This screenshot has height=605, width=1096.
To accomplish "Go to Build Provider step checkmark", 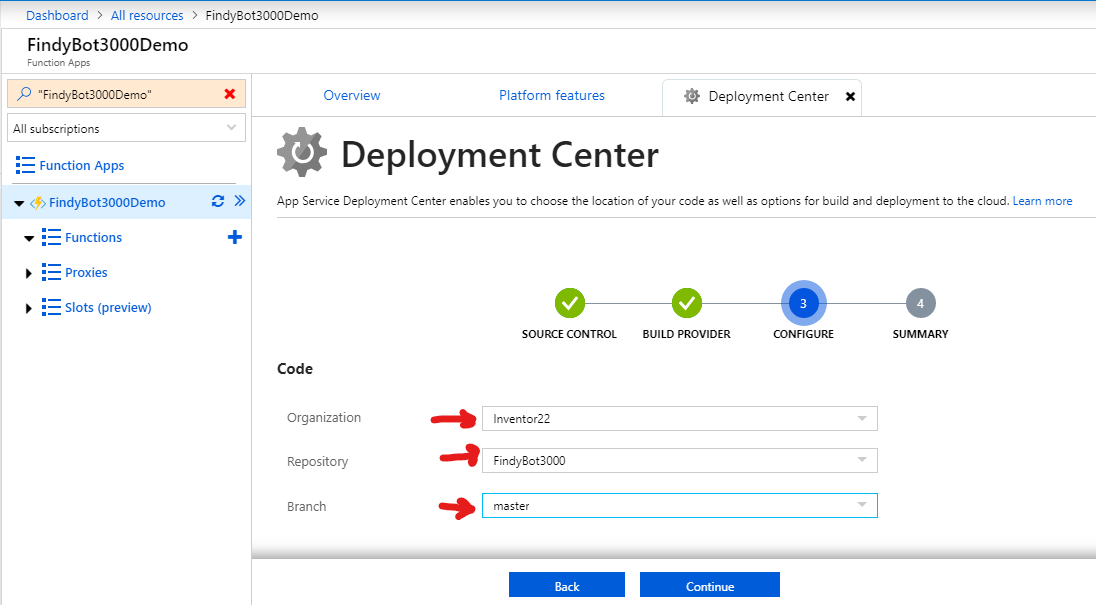I will tap(686, 303).
